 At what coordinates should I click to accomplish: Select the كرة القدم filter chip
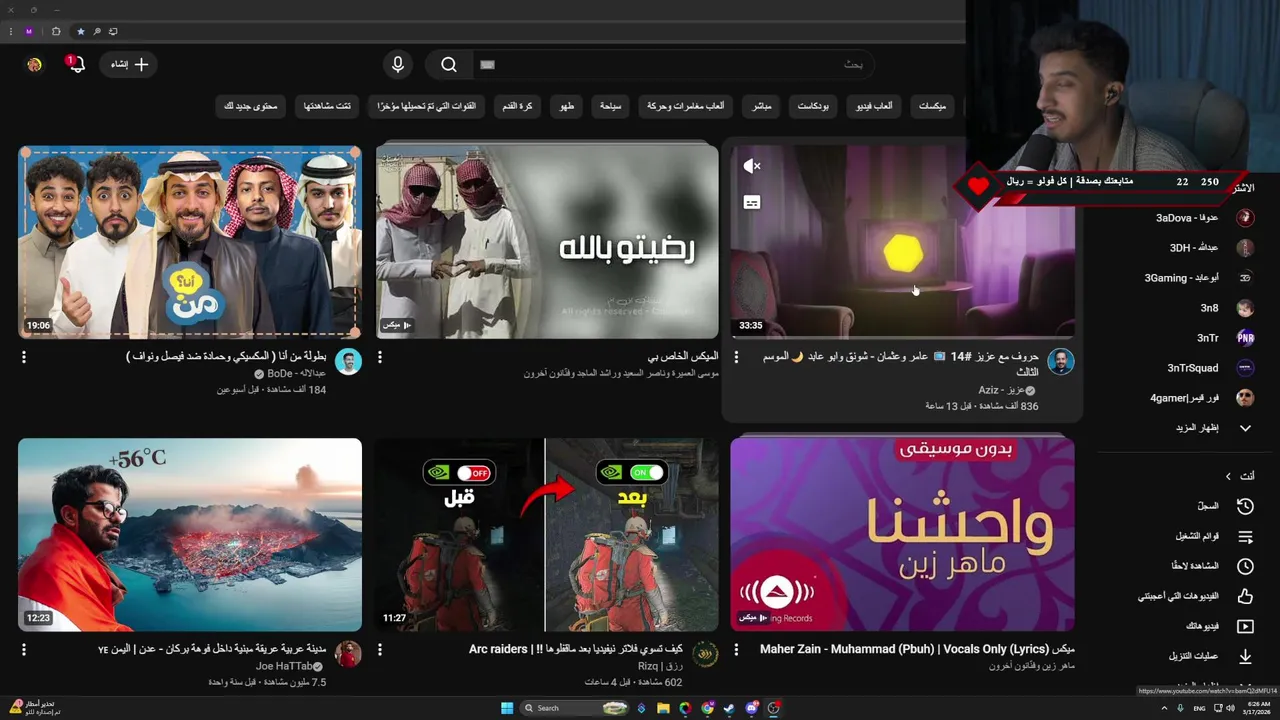[x=517, y=106]
